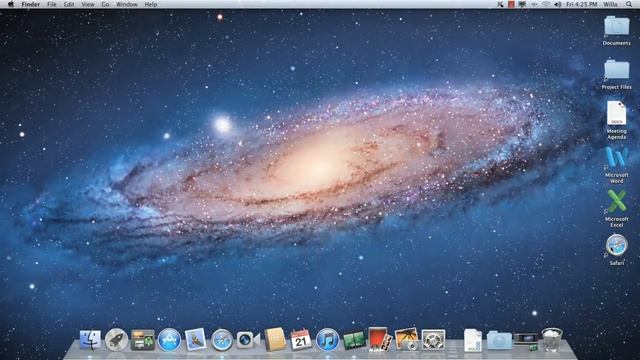The image size is (640, 360).
Task: Open the Downloads folder stack in Dock
Action: point(499,340)
